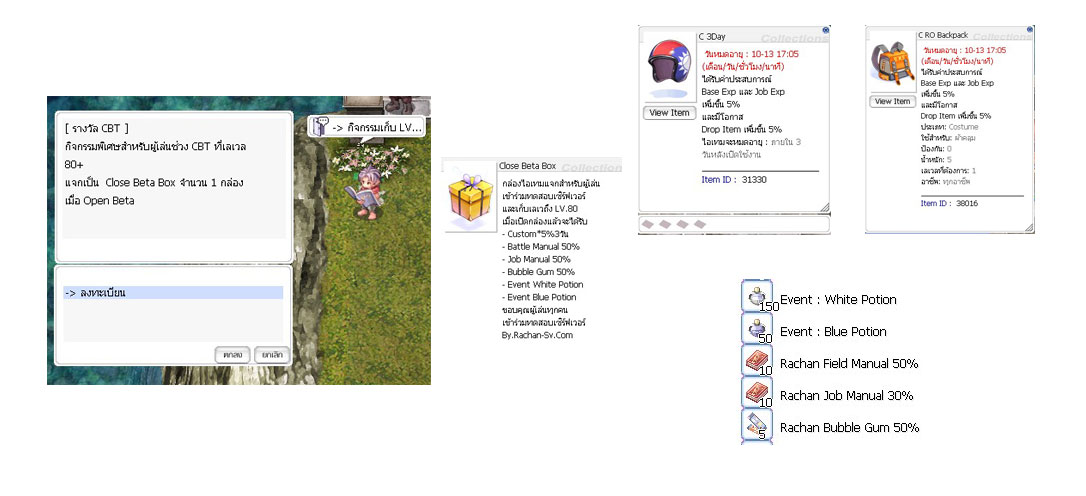Viewport: 1086px width, 496px height.
Task: Select the Rachan Job Manual 30% icon
Action: tap(756, 395)
